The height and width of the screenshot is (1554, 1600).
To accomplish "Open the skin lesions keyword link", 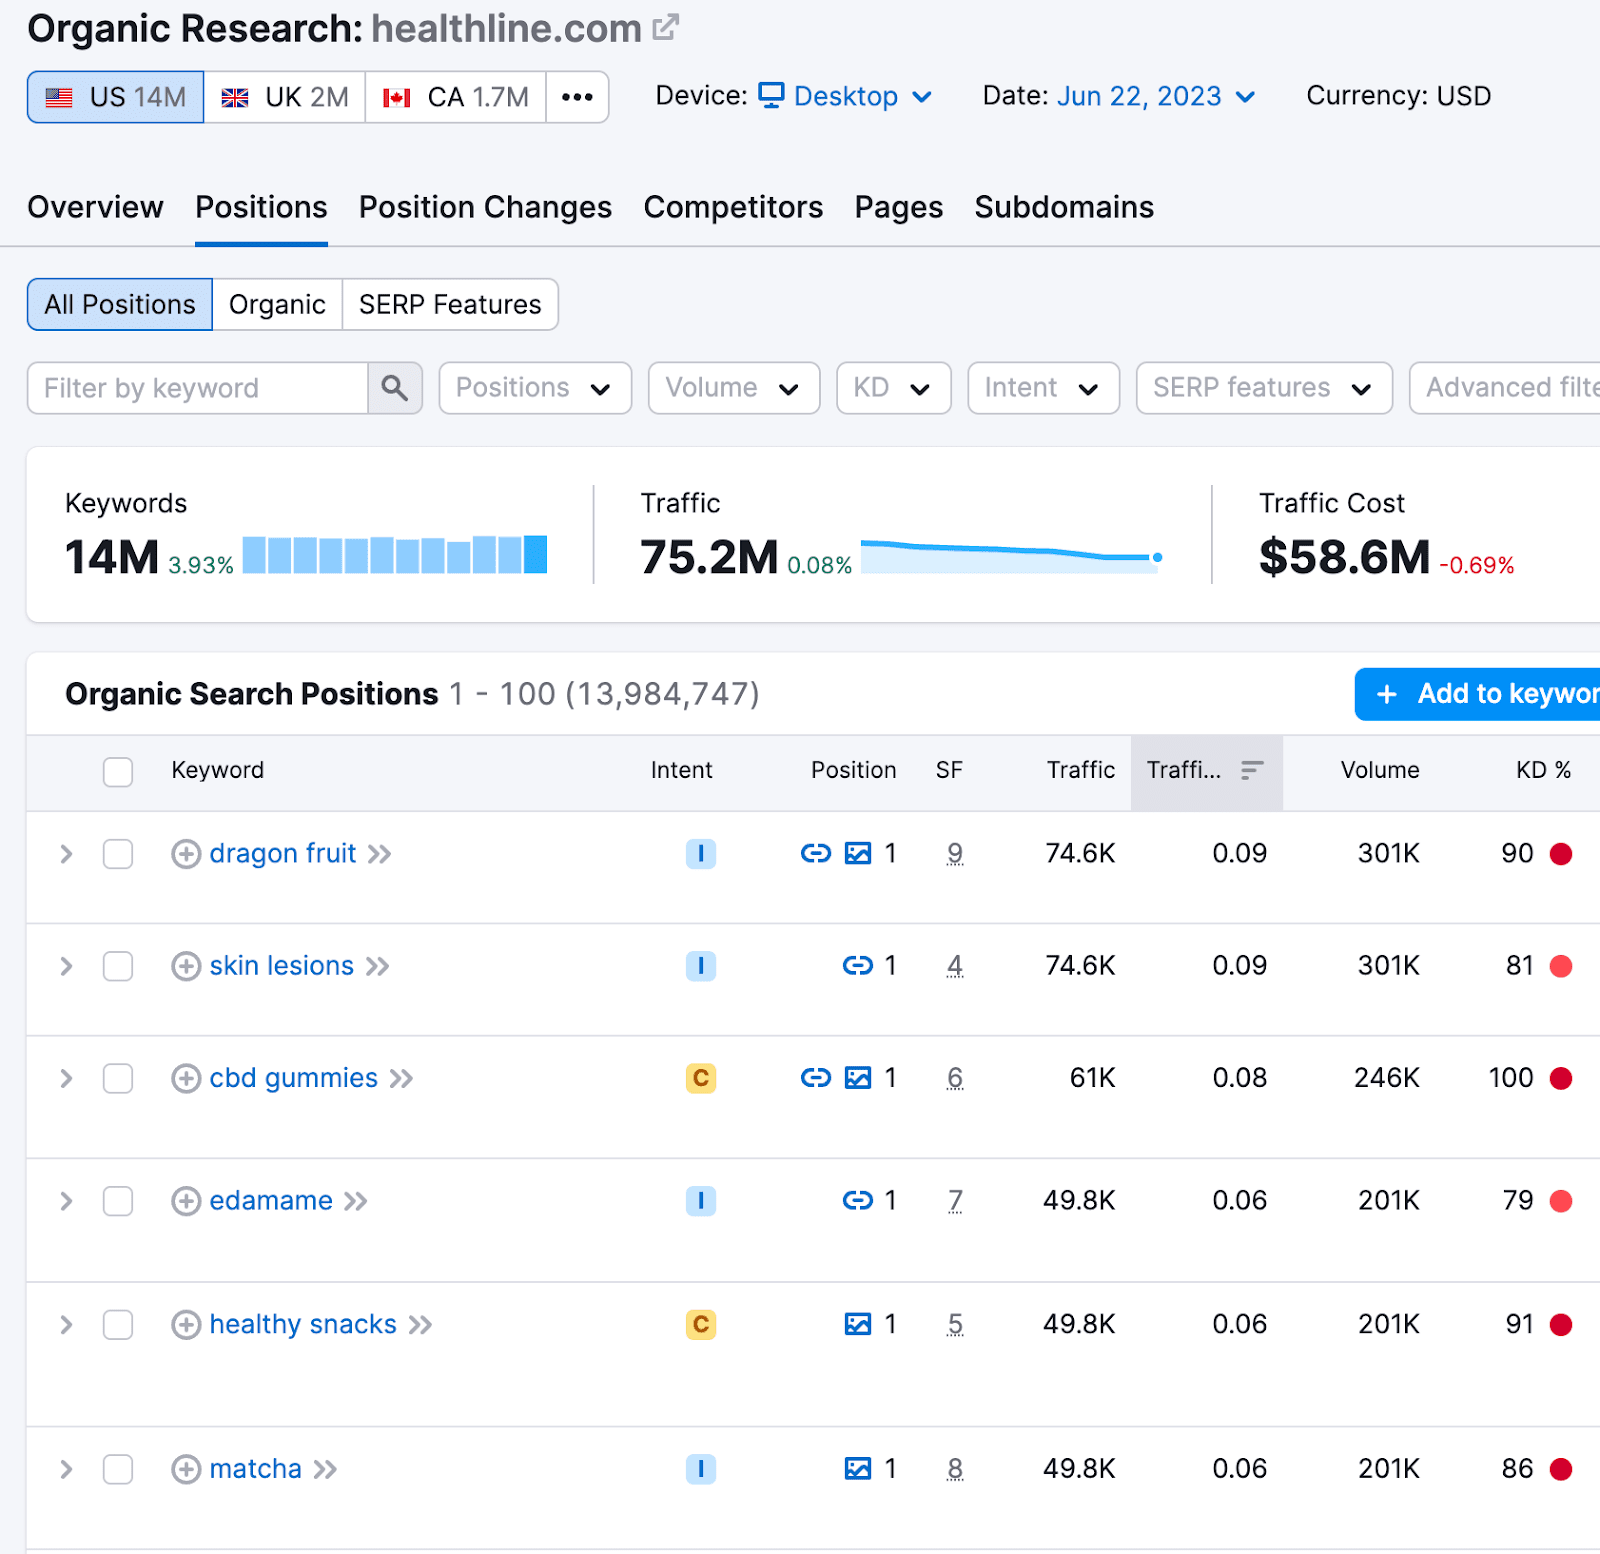I will pyautogui.click(x=281, y=966).
